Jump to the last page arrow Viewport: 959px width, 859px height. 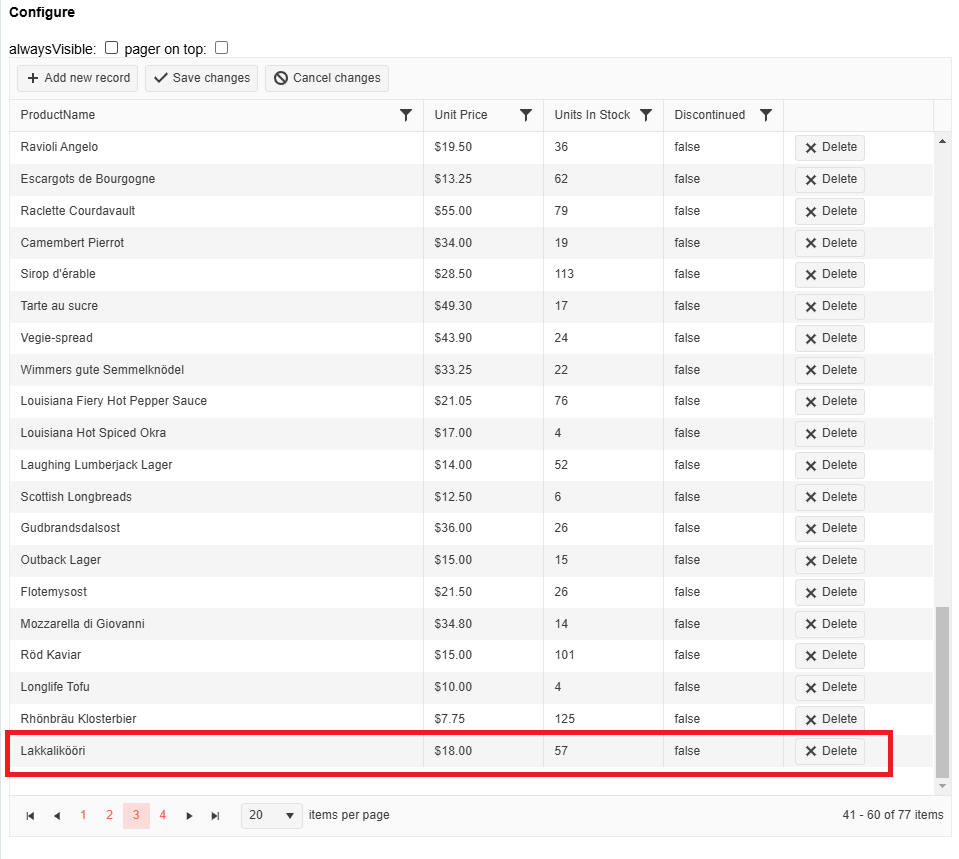pyautogui.click(x=215, y=816)
